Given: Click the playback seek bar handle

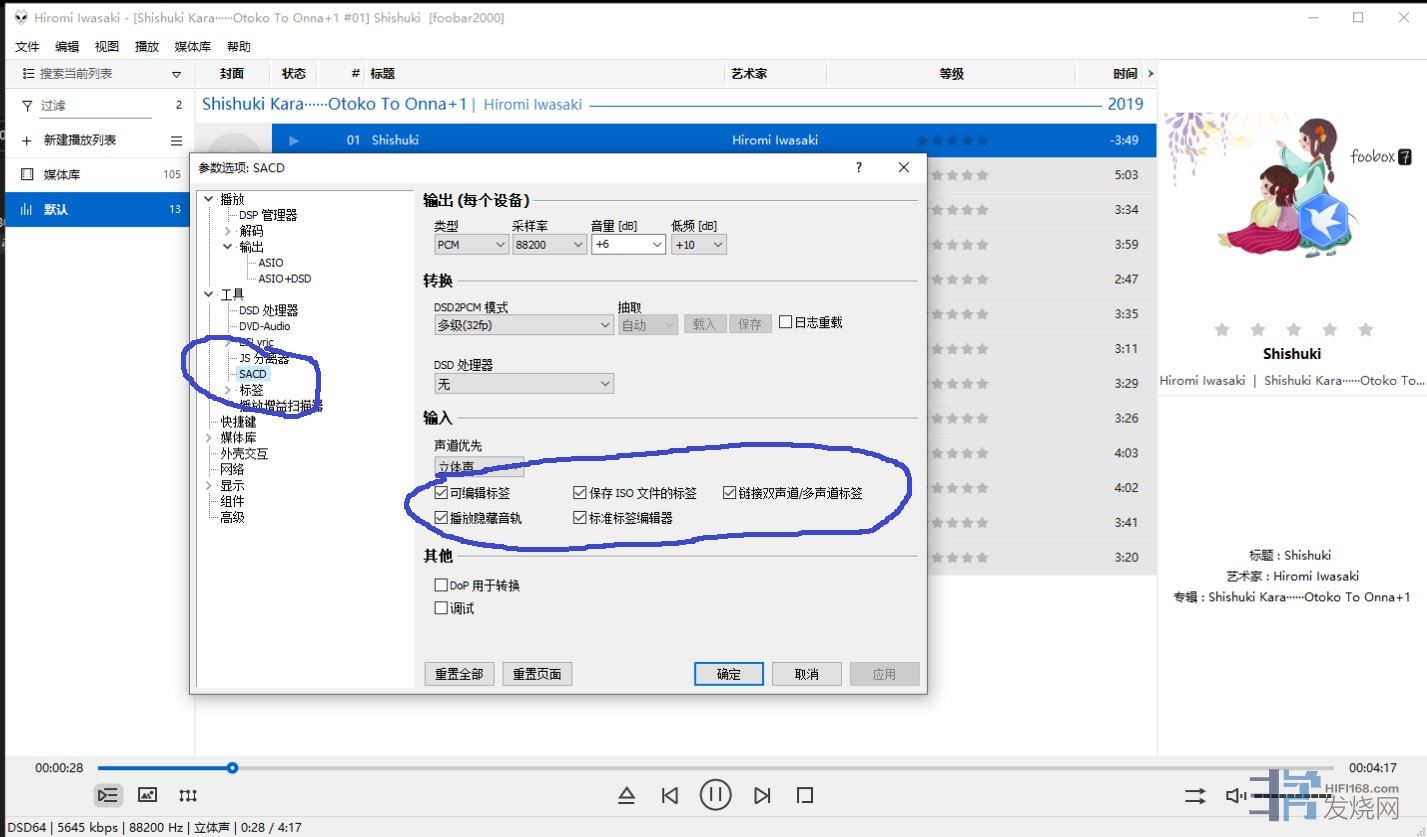Looking at the screenshot, I should tap(232, 768).
